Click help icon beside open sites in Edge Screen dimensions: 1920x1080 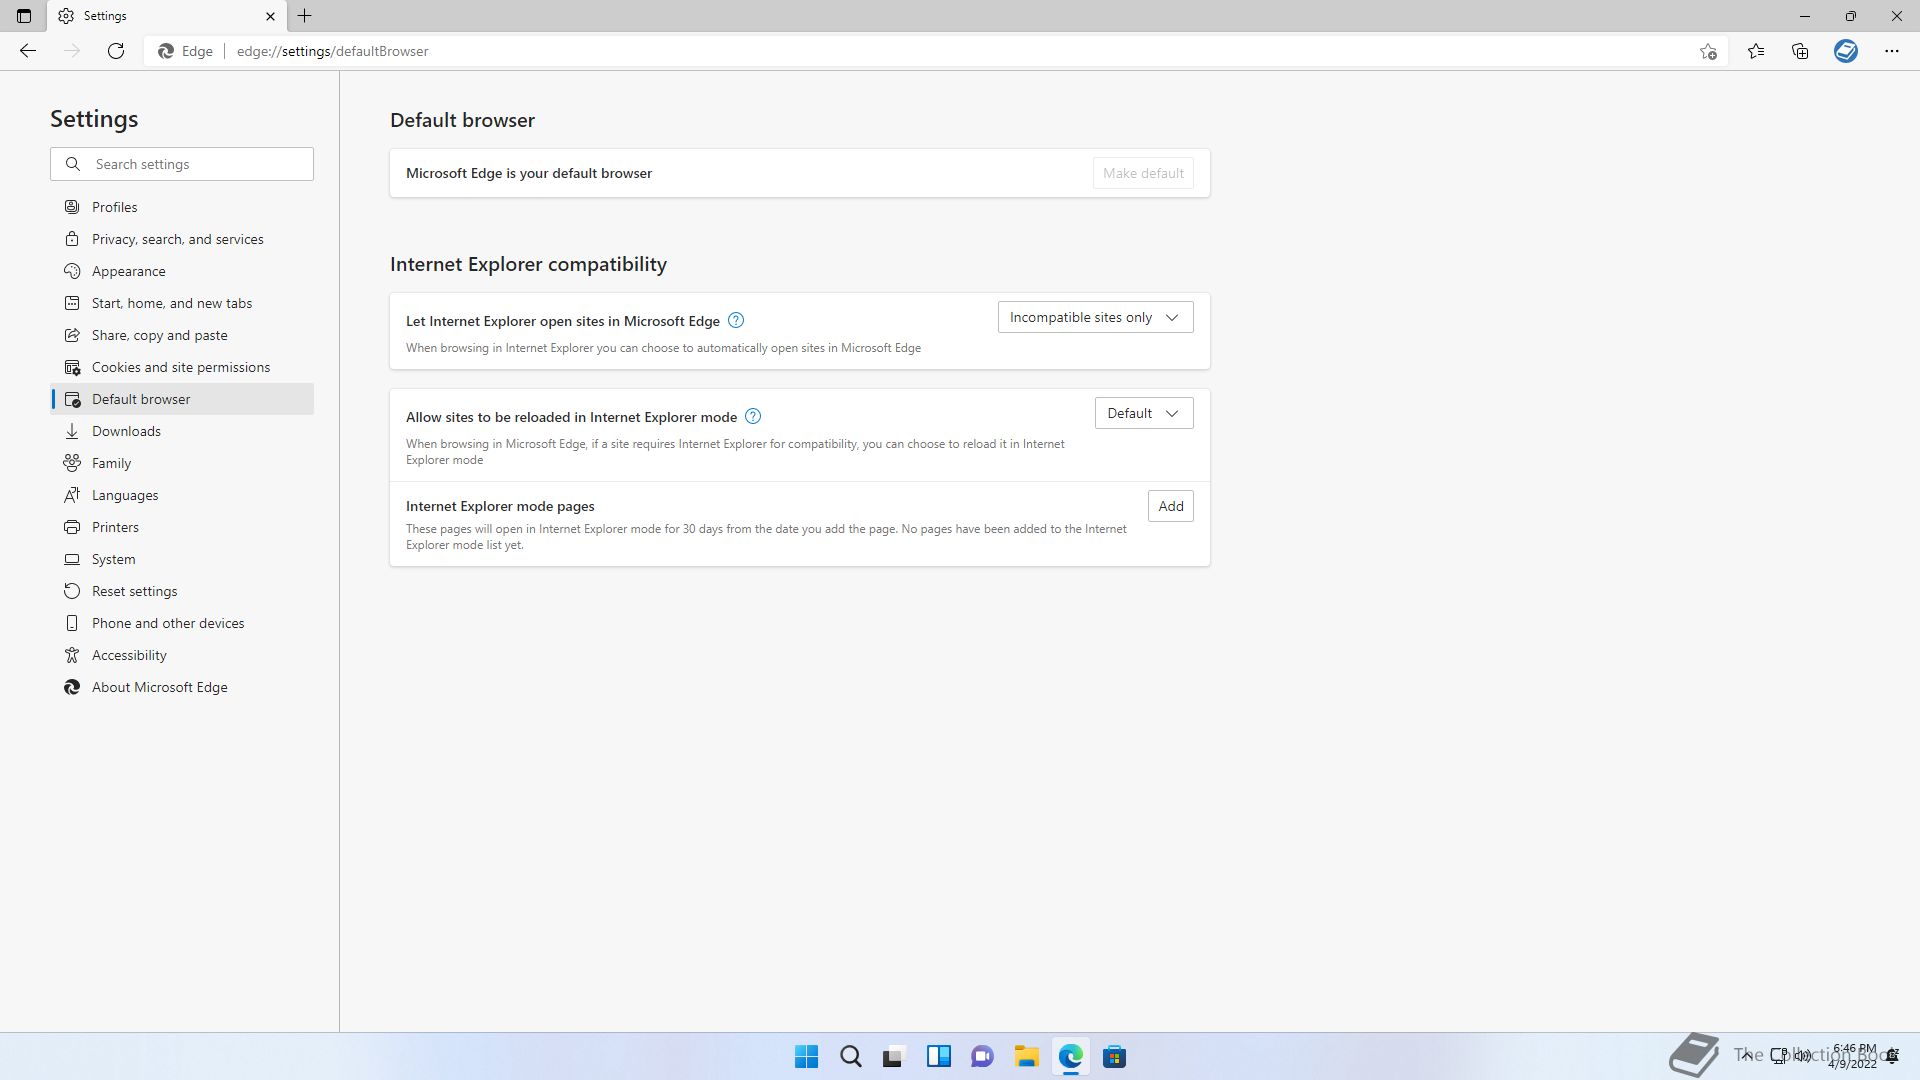click(x=736, y=321)
